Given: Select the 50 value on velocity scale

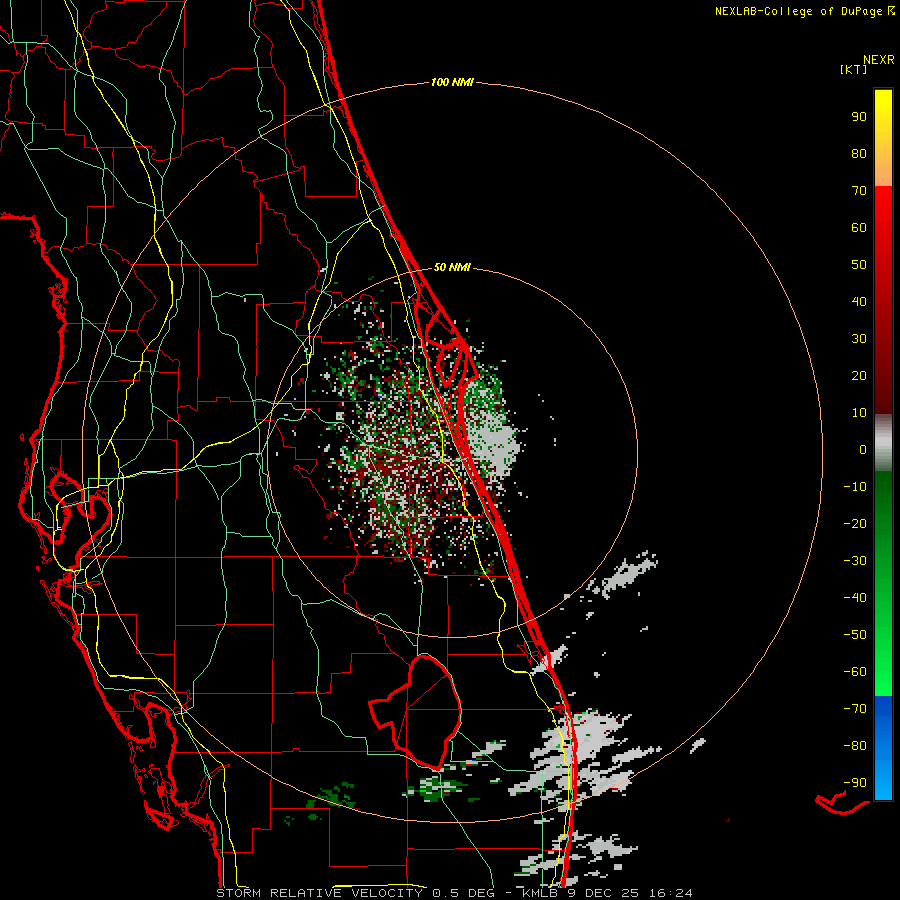Looking at the screenshot, I should click(859, 265).
